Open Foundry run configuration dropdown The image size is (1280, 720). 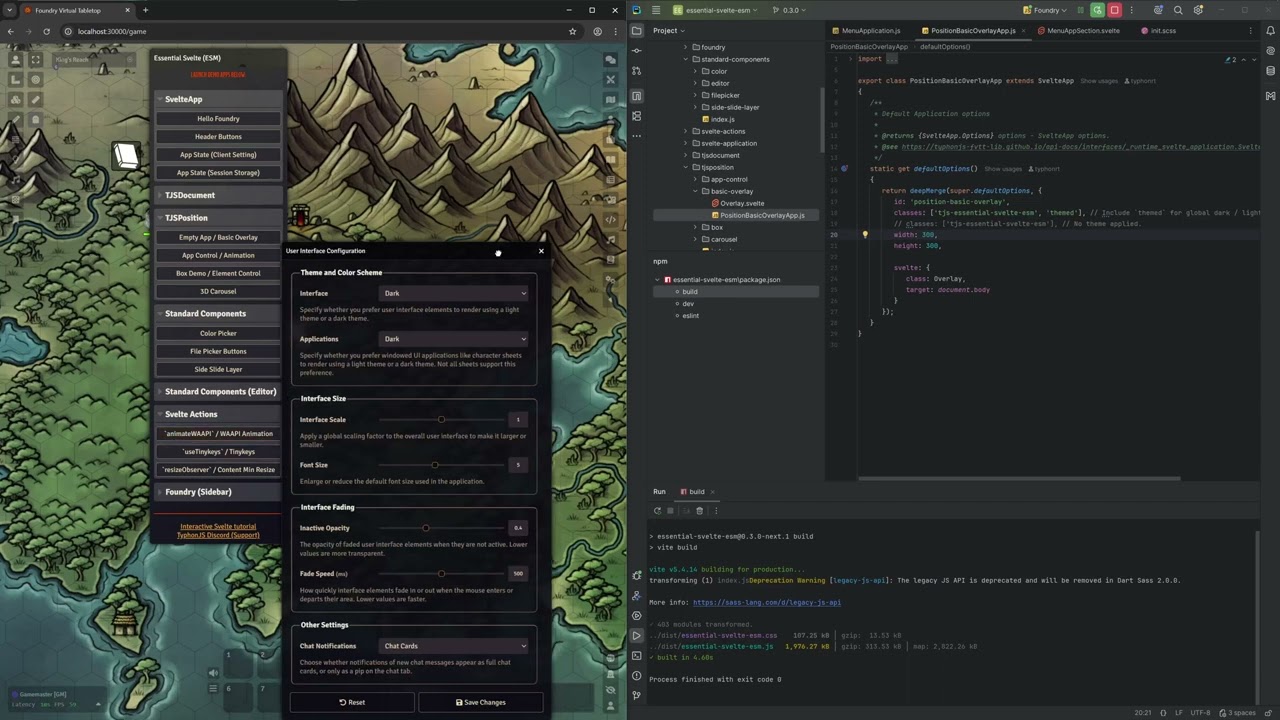coord(1045,10)
